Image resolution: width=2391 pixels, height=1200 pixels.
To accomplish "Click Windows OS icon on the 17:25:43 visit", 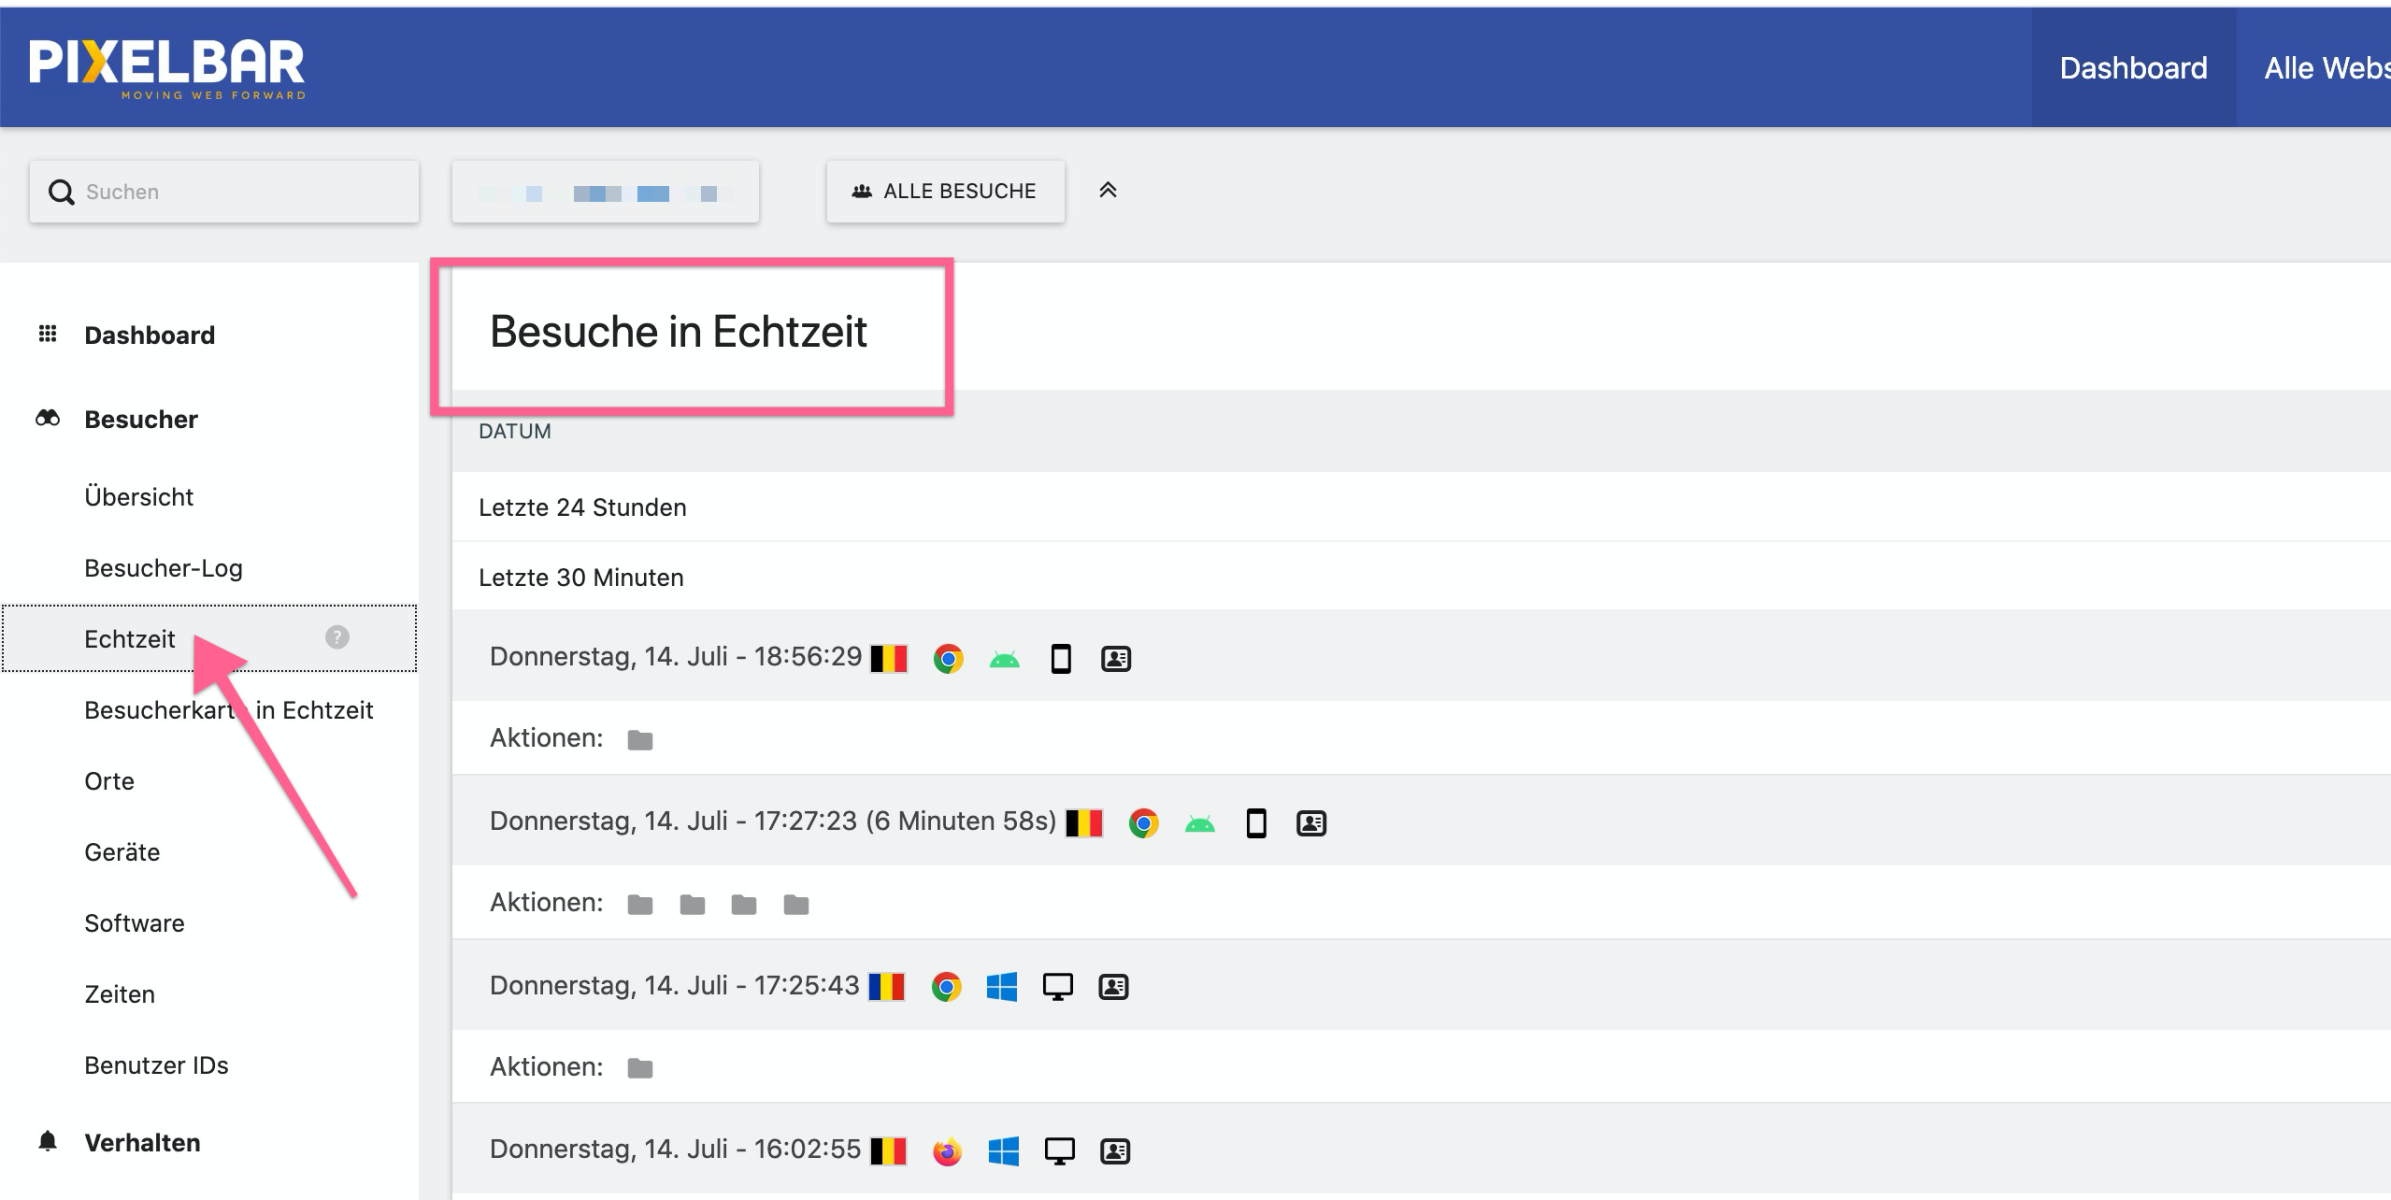I will tap(1001, 987).
